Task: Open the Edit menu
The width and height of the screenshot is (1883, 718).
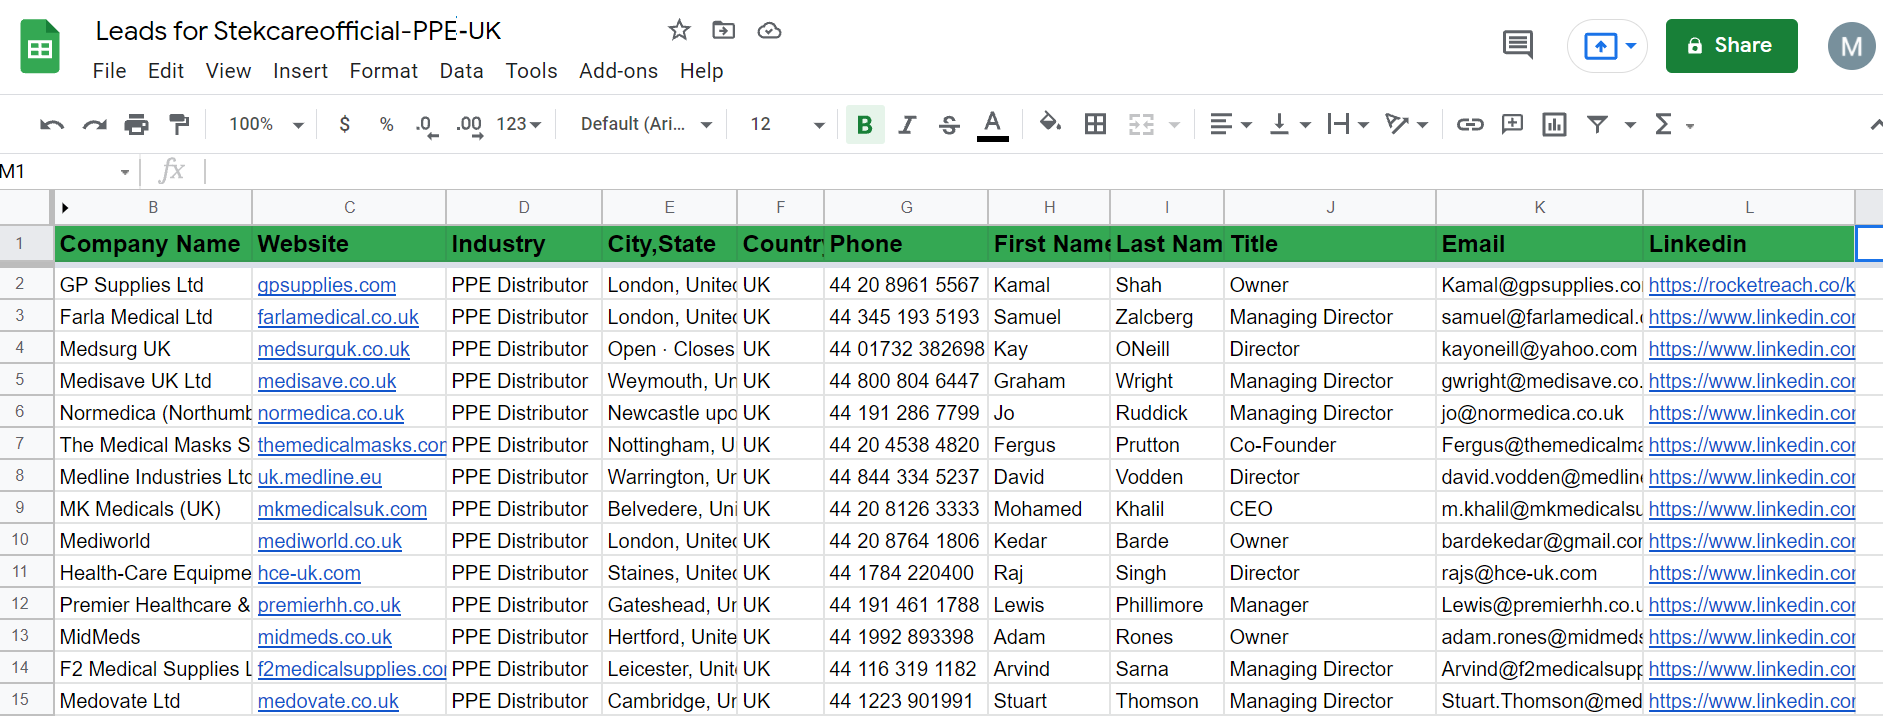Action: click(166, 71)
